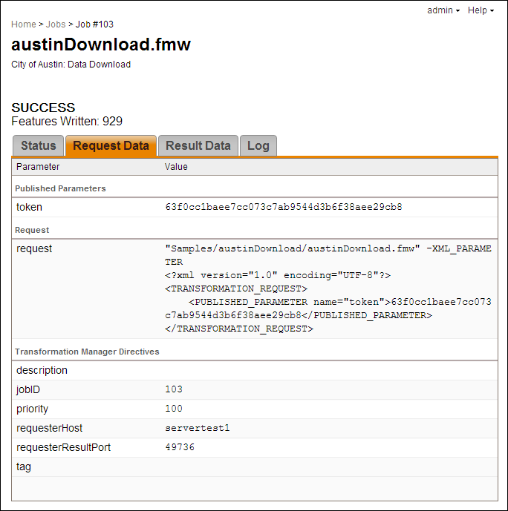Click the priority value 100
Screen dimensions: 508x511
coord(174,409)
